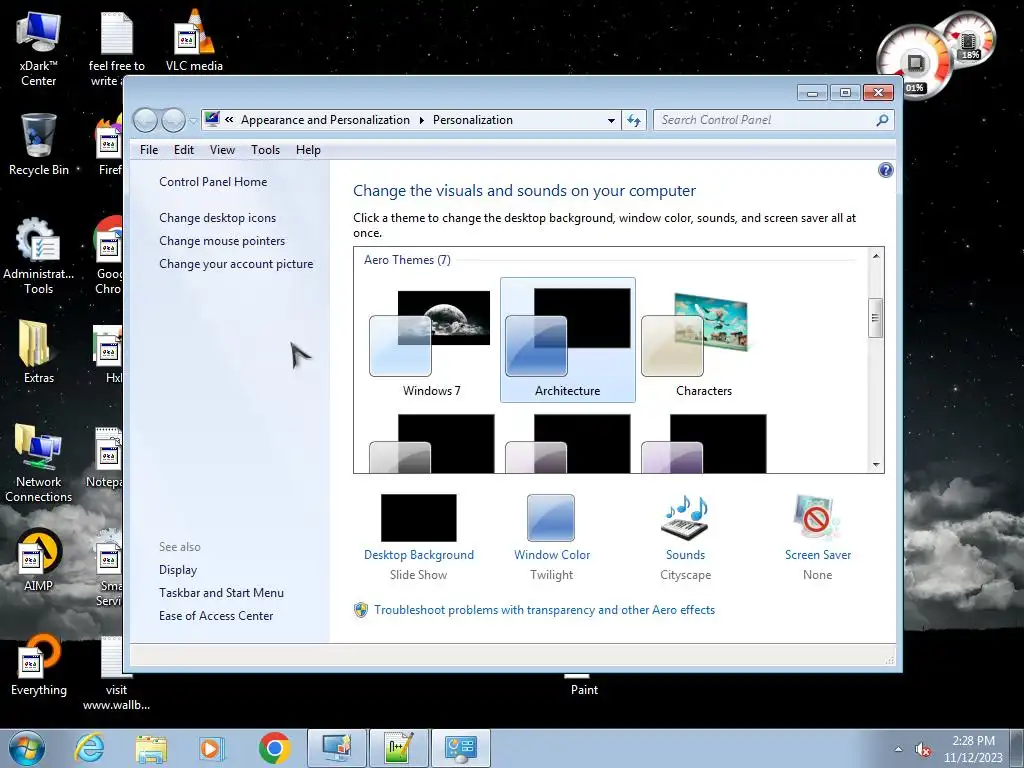
Task: Open the File menu
Action: coord(149,150)
